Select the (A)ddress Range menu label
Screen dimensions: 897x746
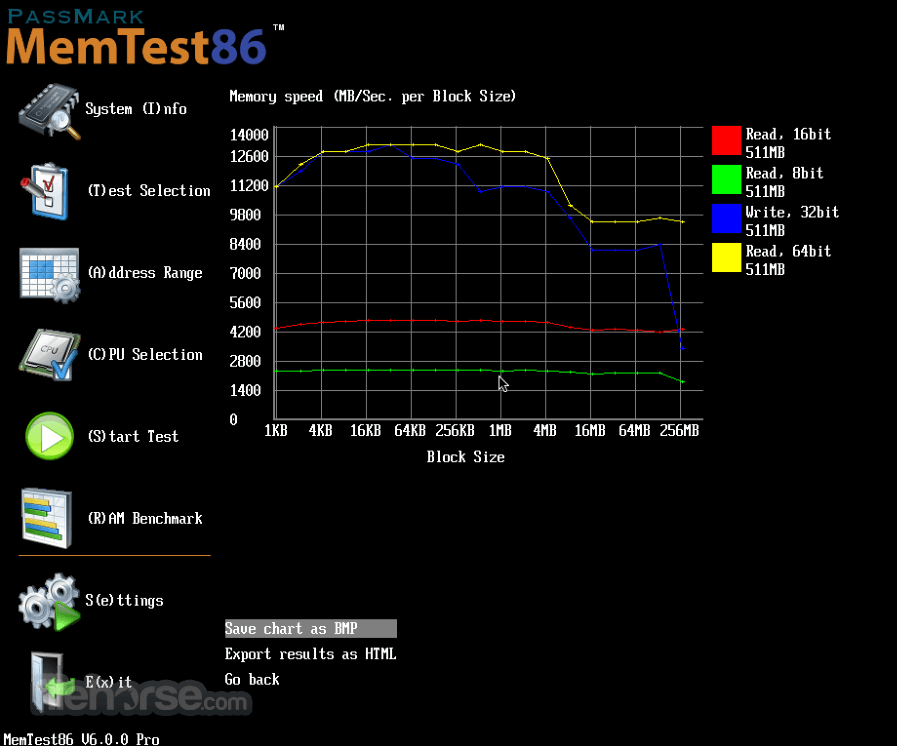coord(145,273)
